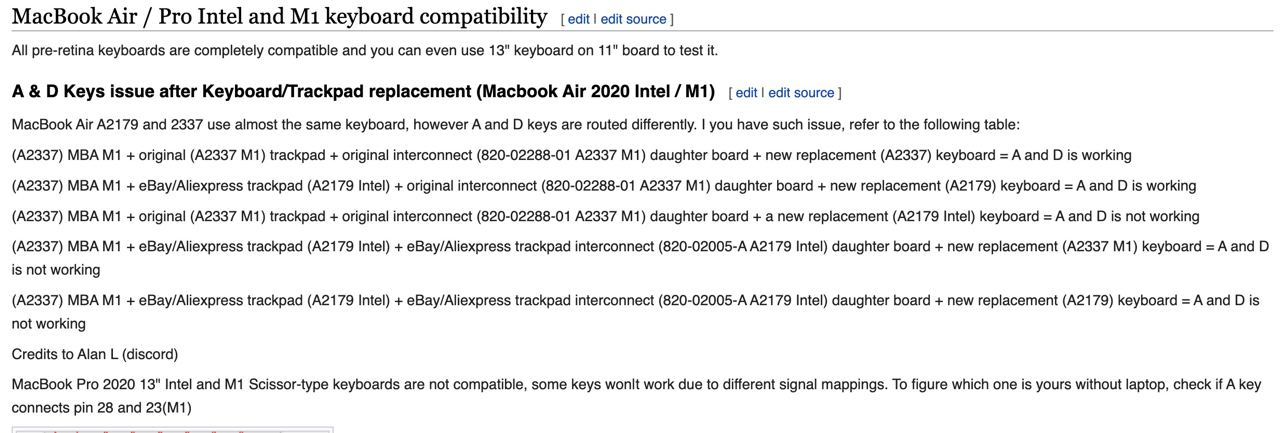Select the "All pre-retina keyboards" sentence
This screenshot has width=1280, height=433.
pos(365,50)
